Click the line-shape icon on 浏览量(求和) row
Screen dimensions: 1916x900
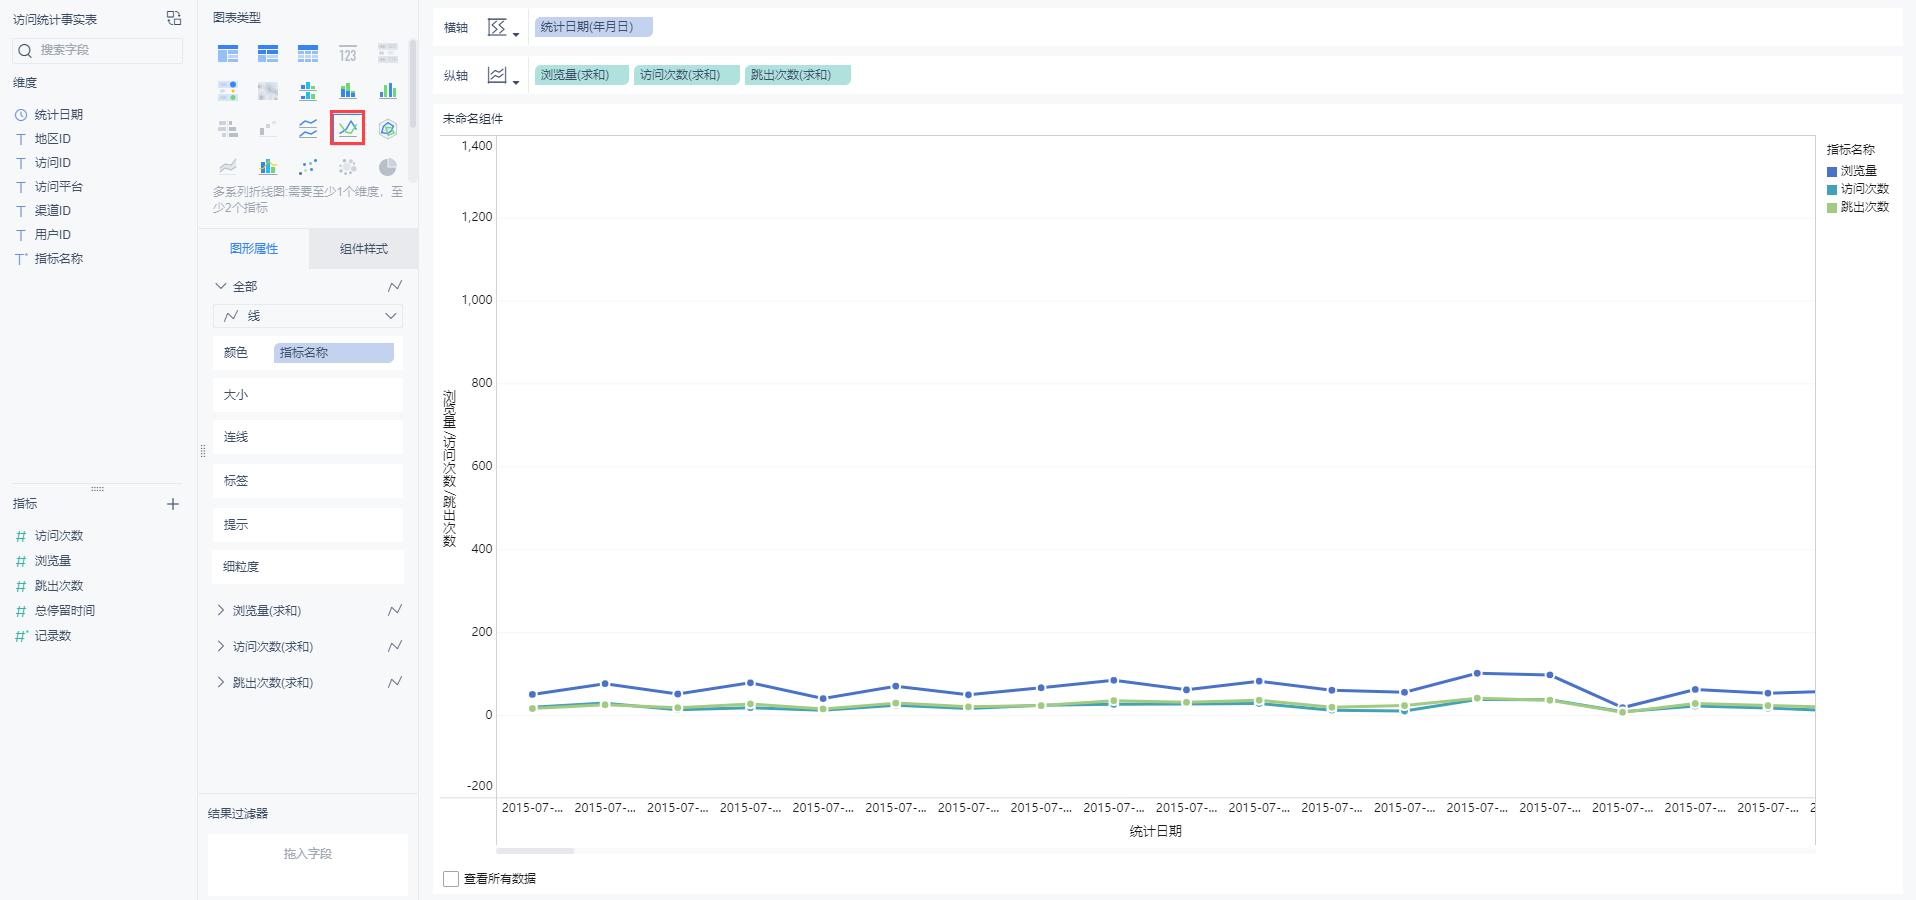click(x=395, y=610)
